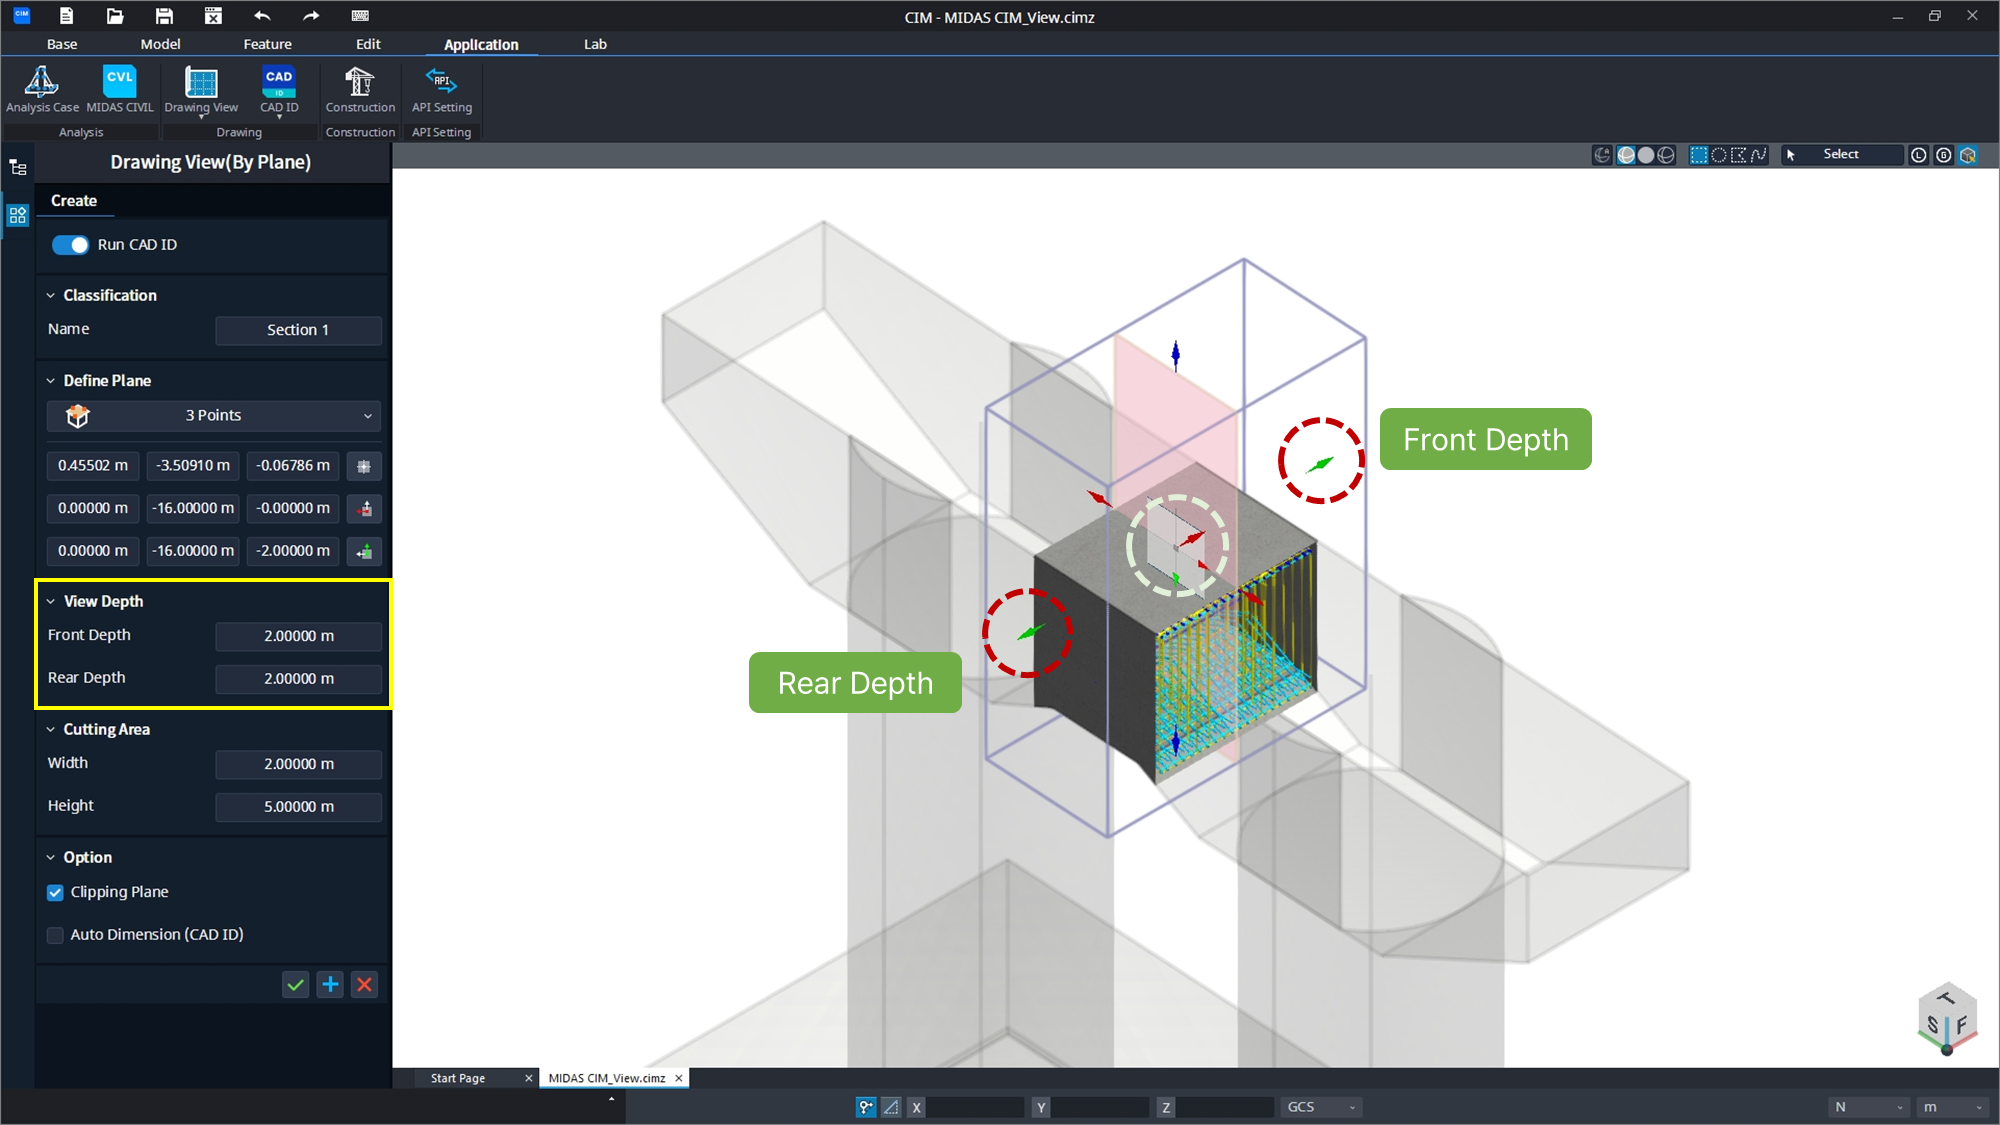Pick first plane point in view
This screenshot has height=1125, width=2000.
pyautogui.click(x=364, y=466)
